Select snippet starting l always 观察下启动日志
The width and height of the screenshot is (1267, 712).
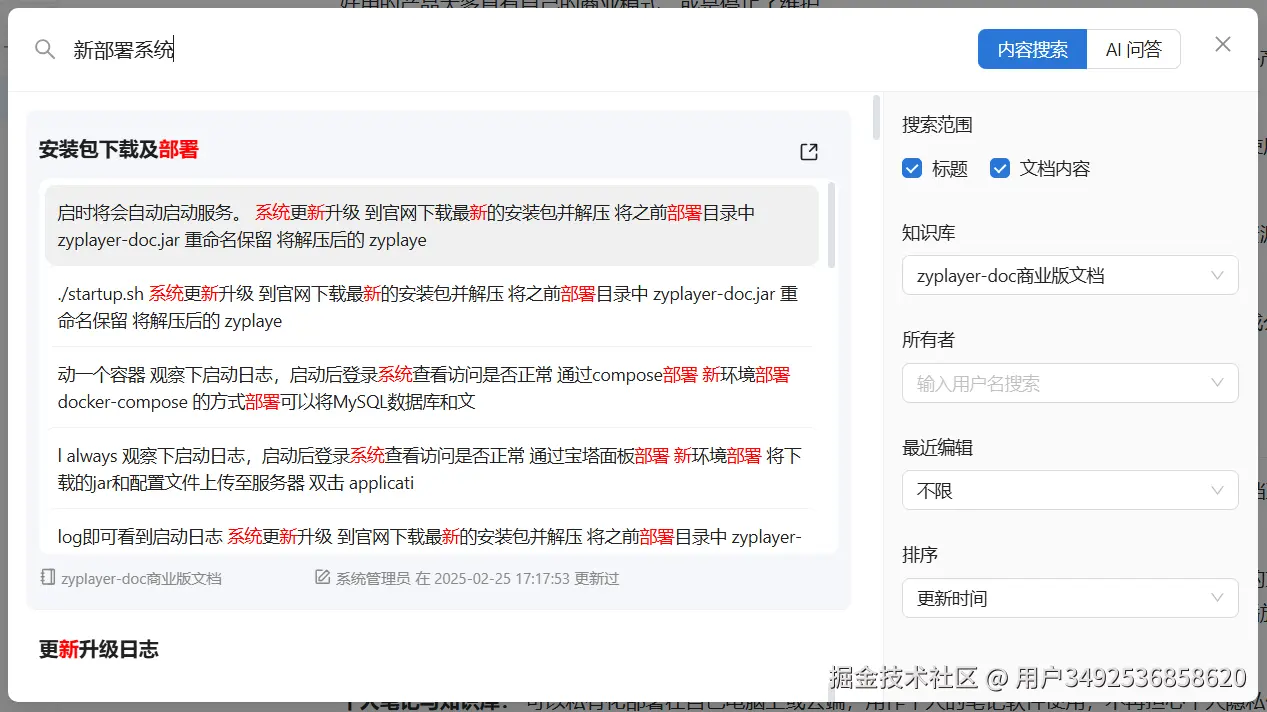click(x=432, y=469)
